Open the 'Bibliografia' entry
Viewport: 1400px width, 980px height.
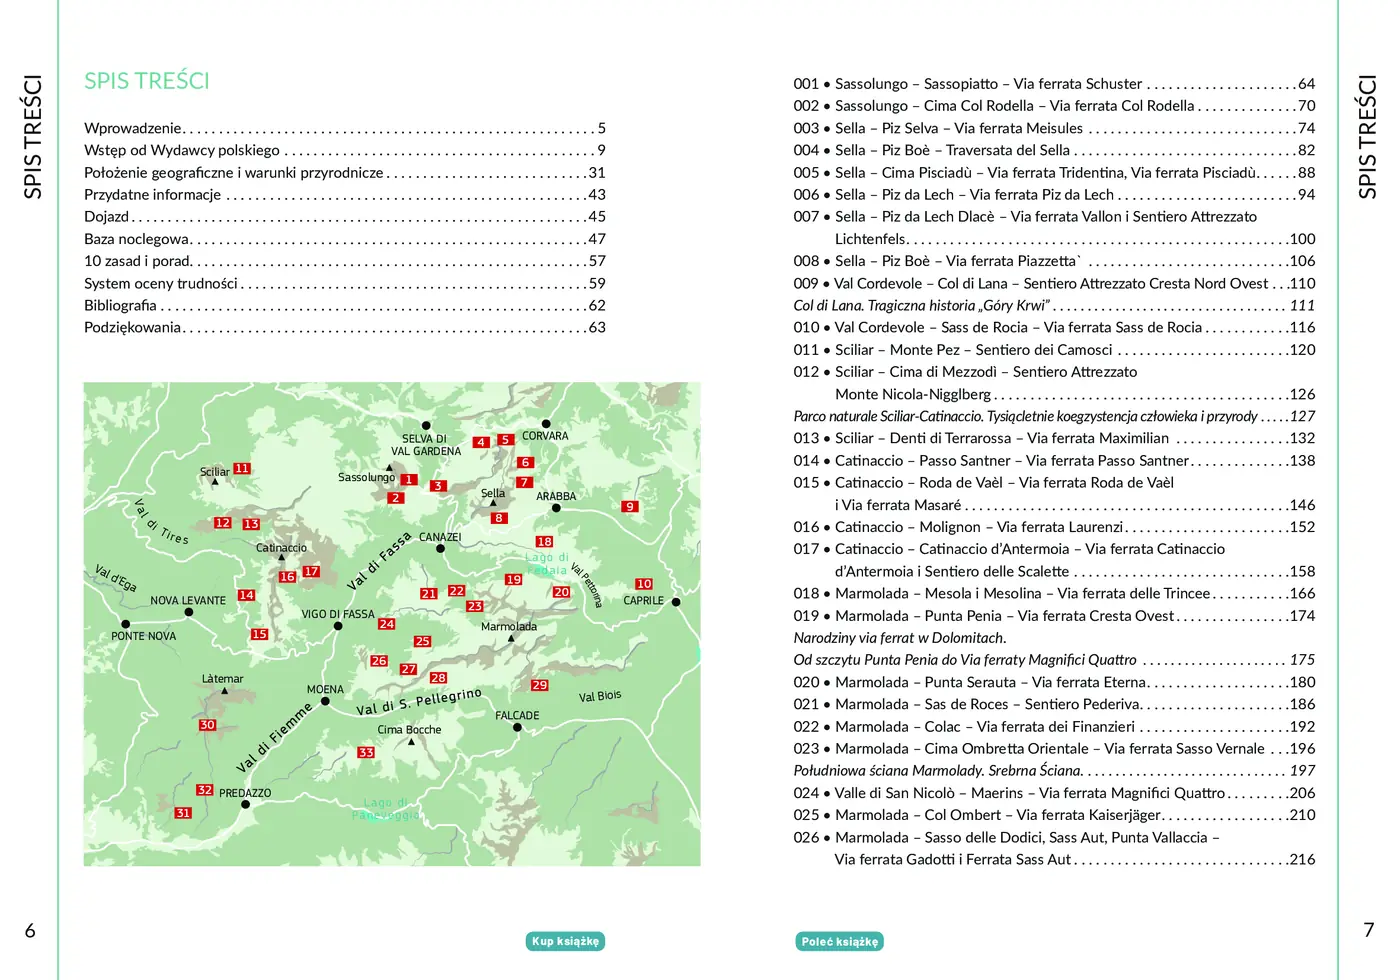[x=345, y=305]
